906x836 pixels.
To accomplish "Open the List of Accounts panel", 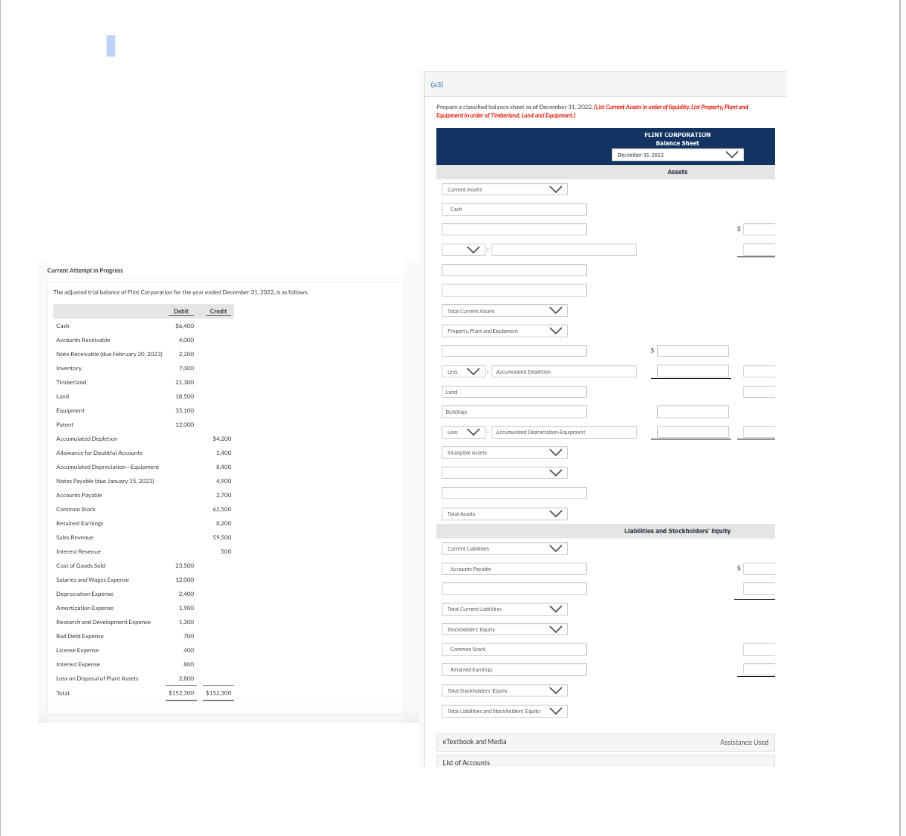I will [466, 762].
